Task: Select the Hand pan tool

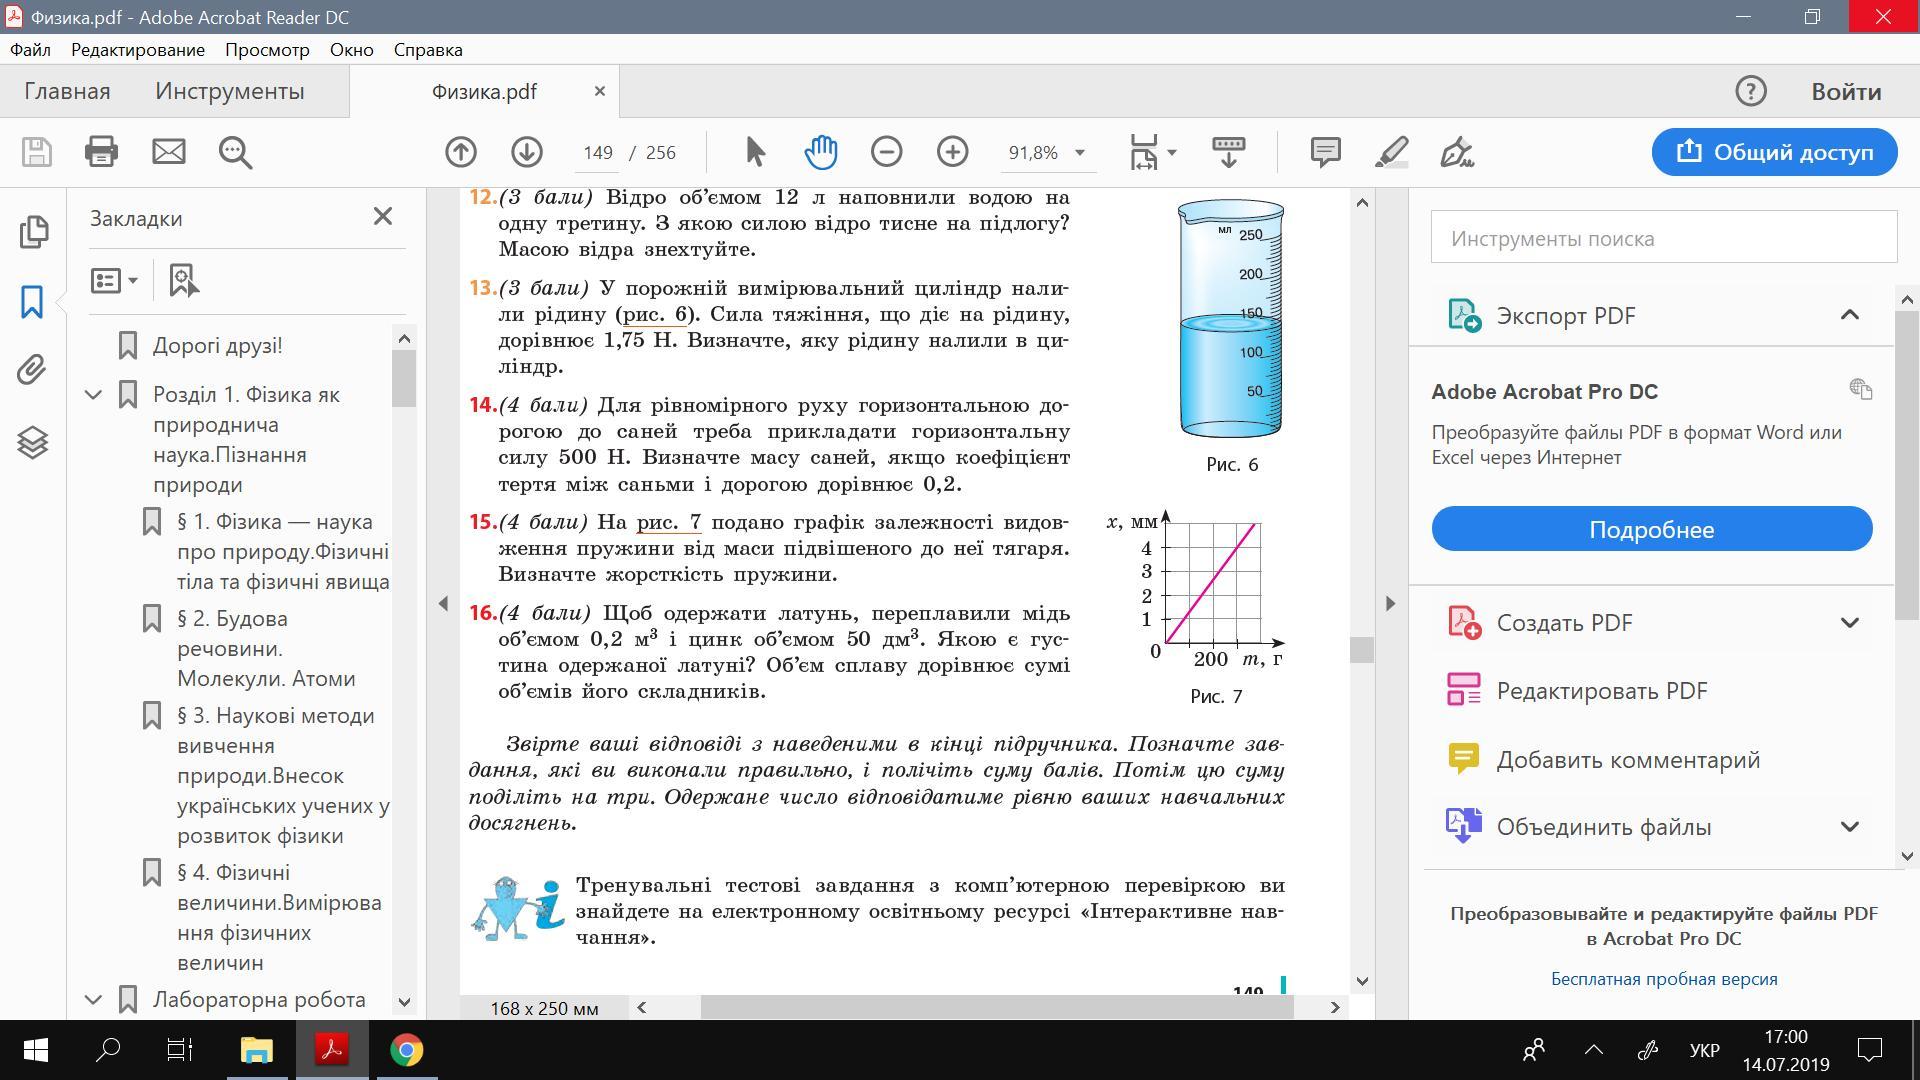Action: [x=820, y=152]
